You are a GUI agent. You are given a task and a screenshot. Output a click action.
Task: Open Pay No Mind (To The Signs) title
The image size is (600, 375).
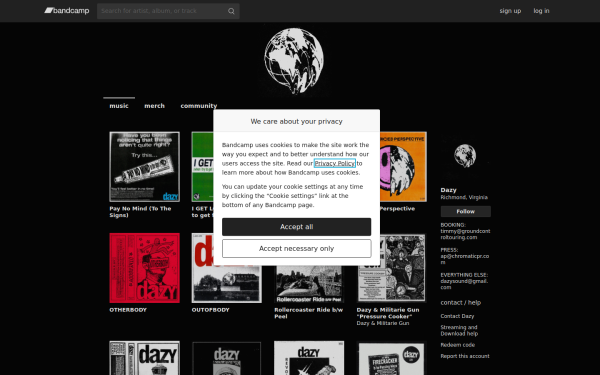click(140, 212)
